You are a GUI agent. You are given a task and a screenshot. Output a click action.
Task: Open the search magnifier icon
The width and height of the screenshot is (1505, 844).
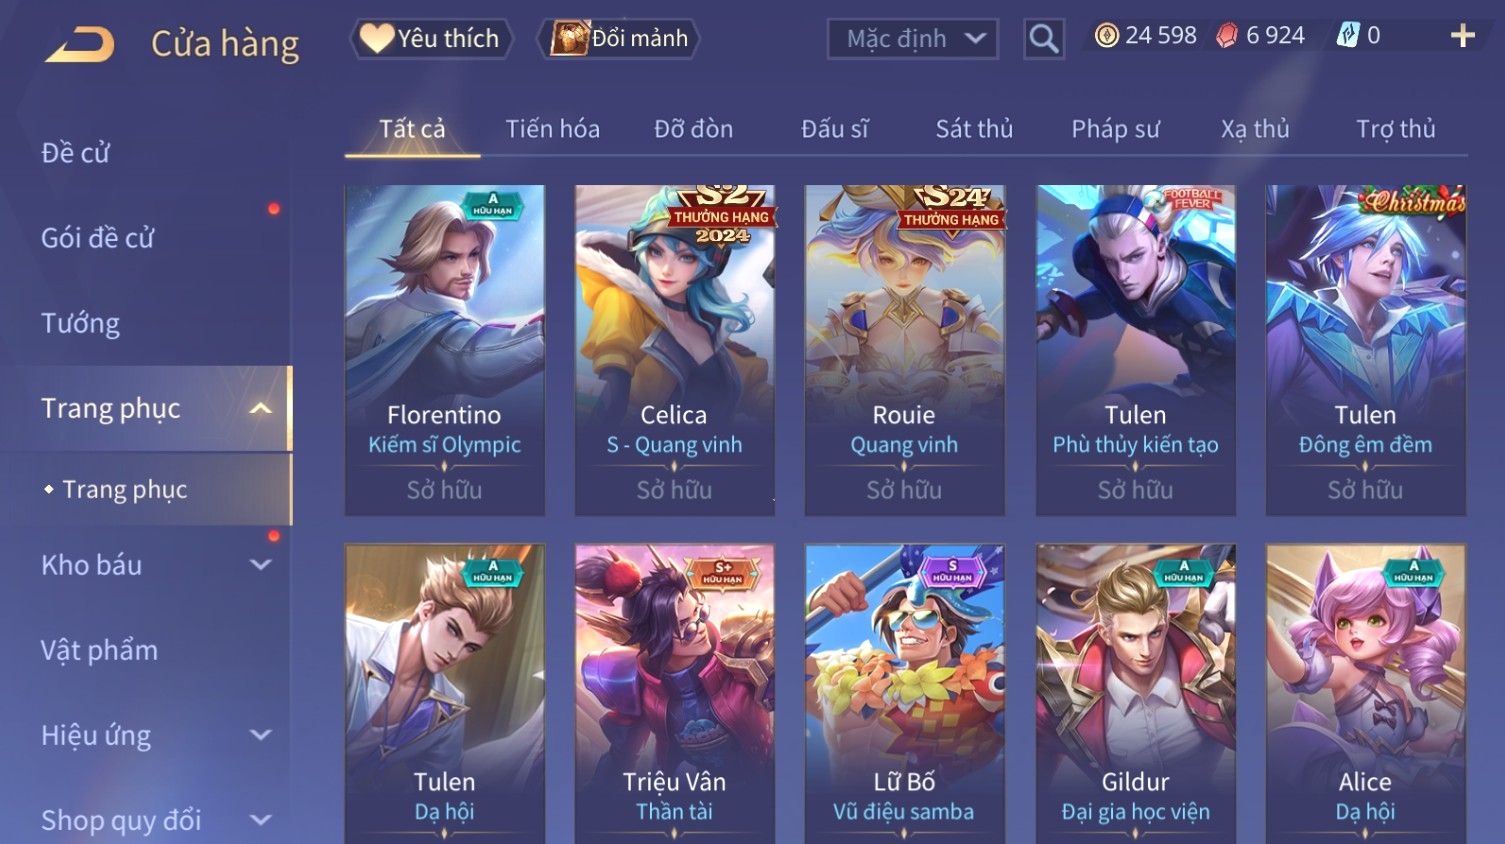click(1043, 39)
